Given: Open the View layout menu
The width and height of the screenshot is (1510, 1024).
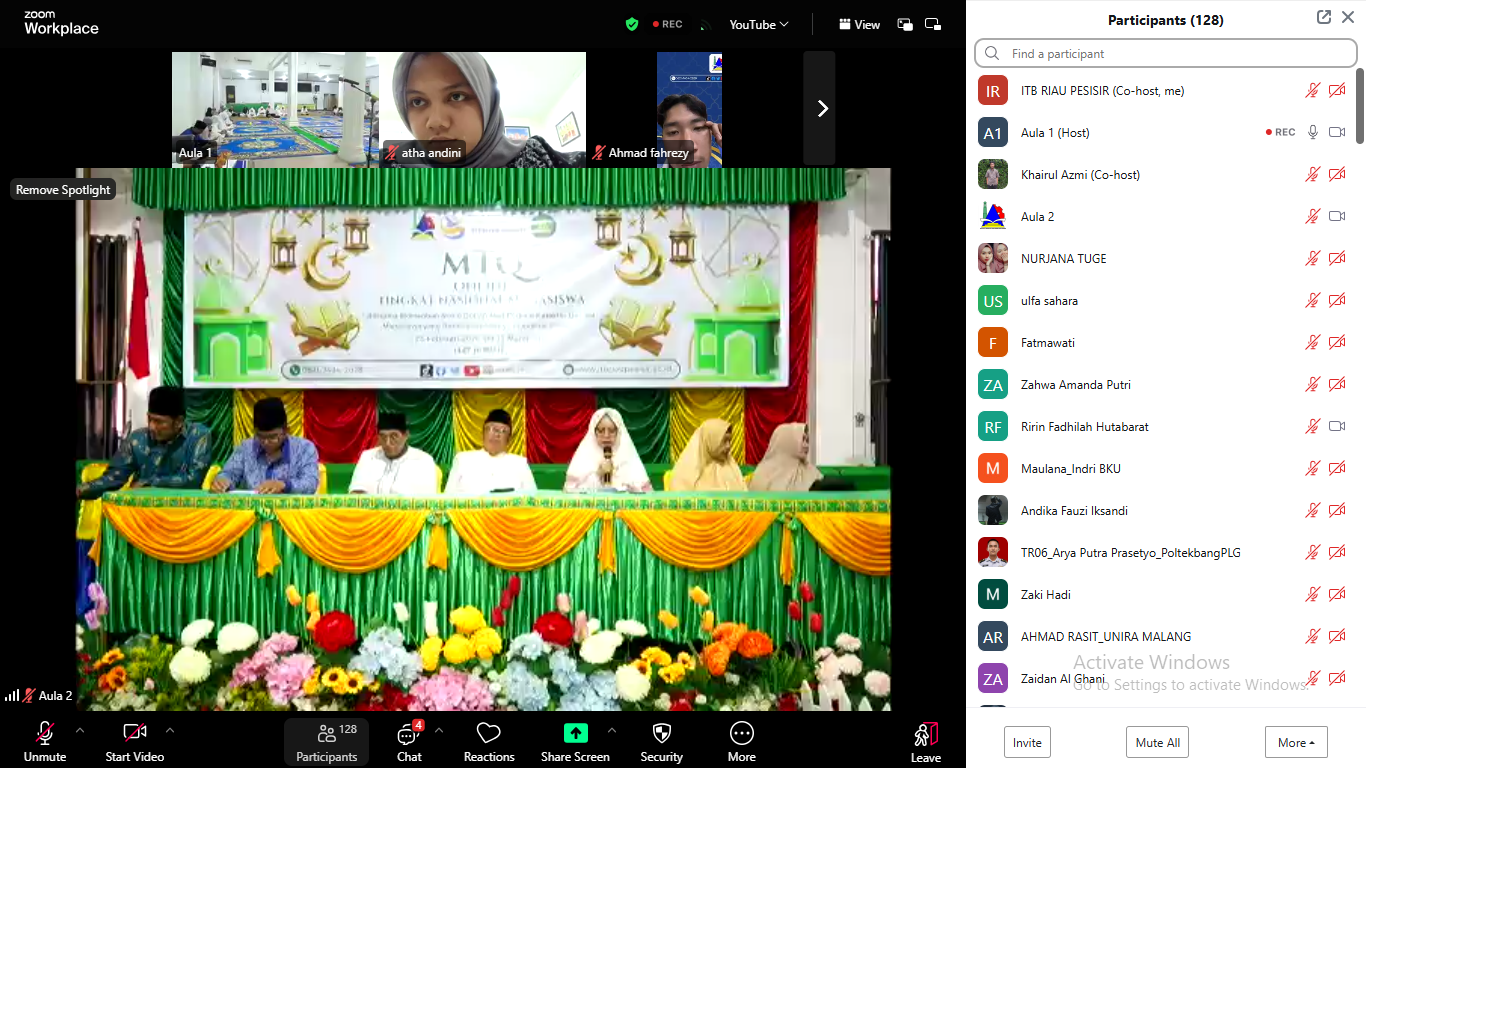Looking at the screenshot, I should (859, 24).
